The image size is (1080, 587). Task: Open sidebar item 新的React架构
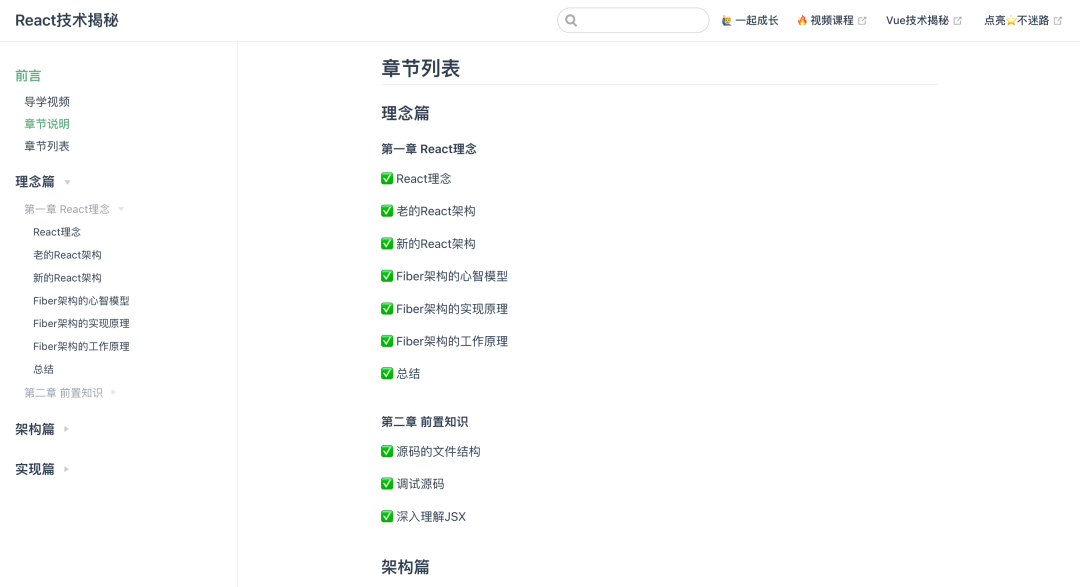tap(68, 278)
